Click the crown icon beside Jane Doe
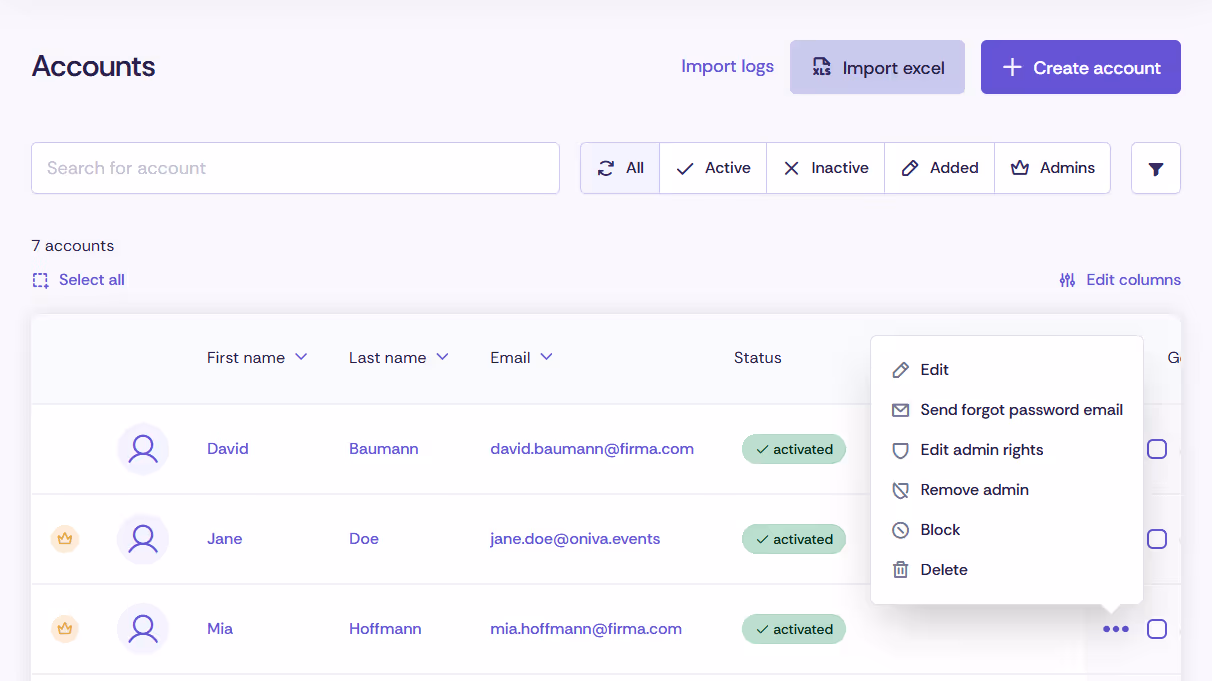 tap(65, 538)
